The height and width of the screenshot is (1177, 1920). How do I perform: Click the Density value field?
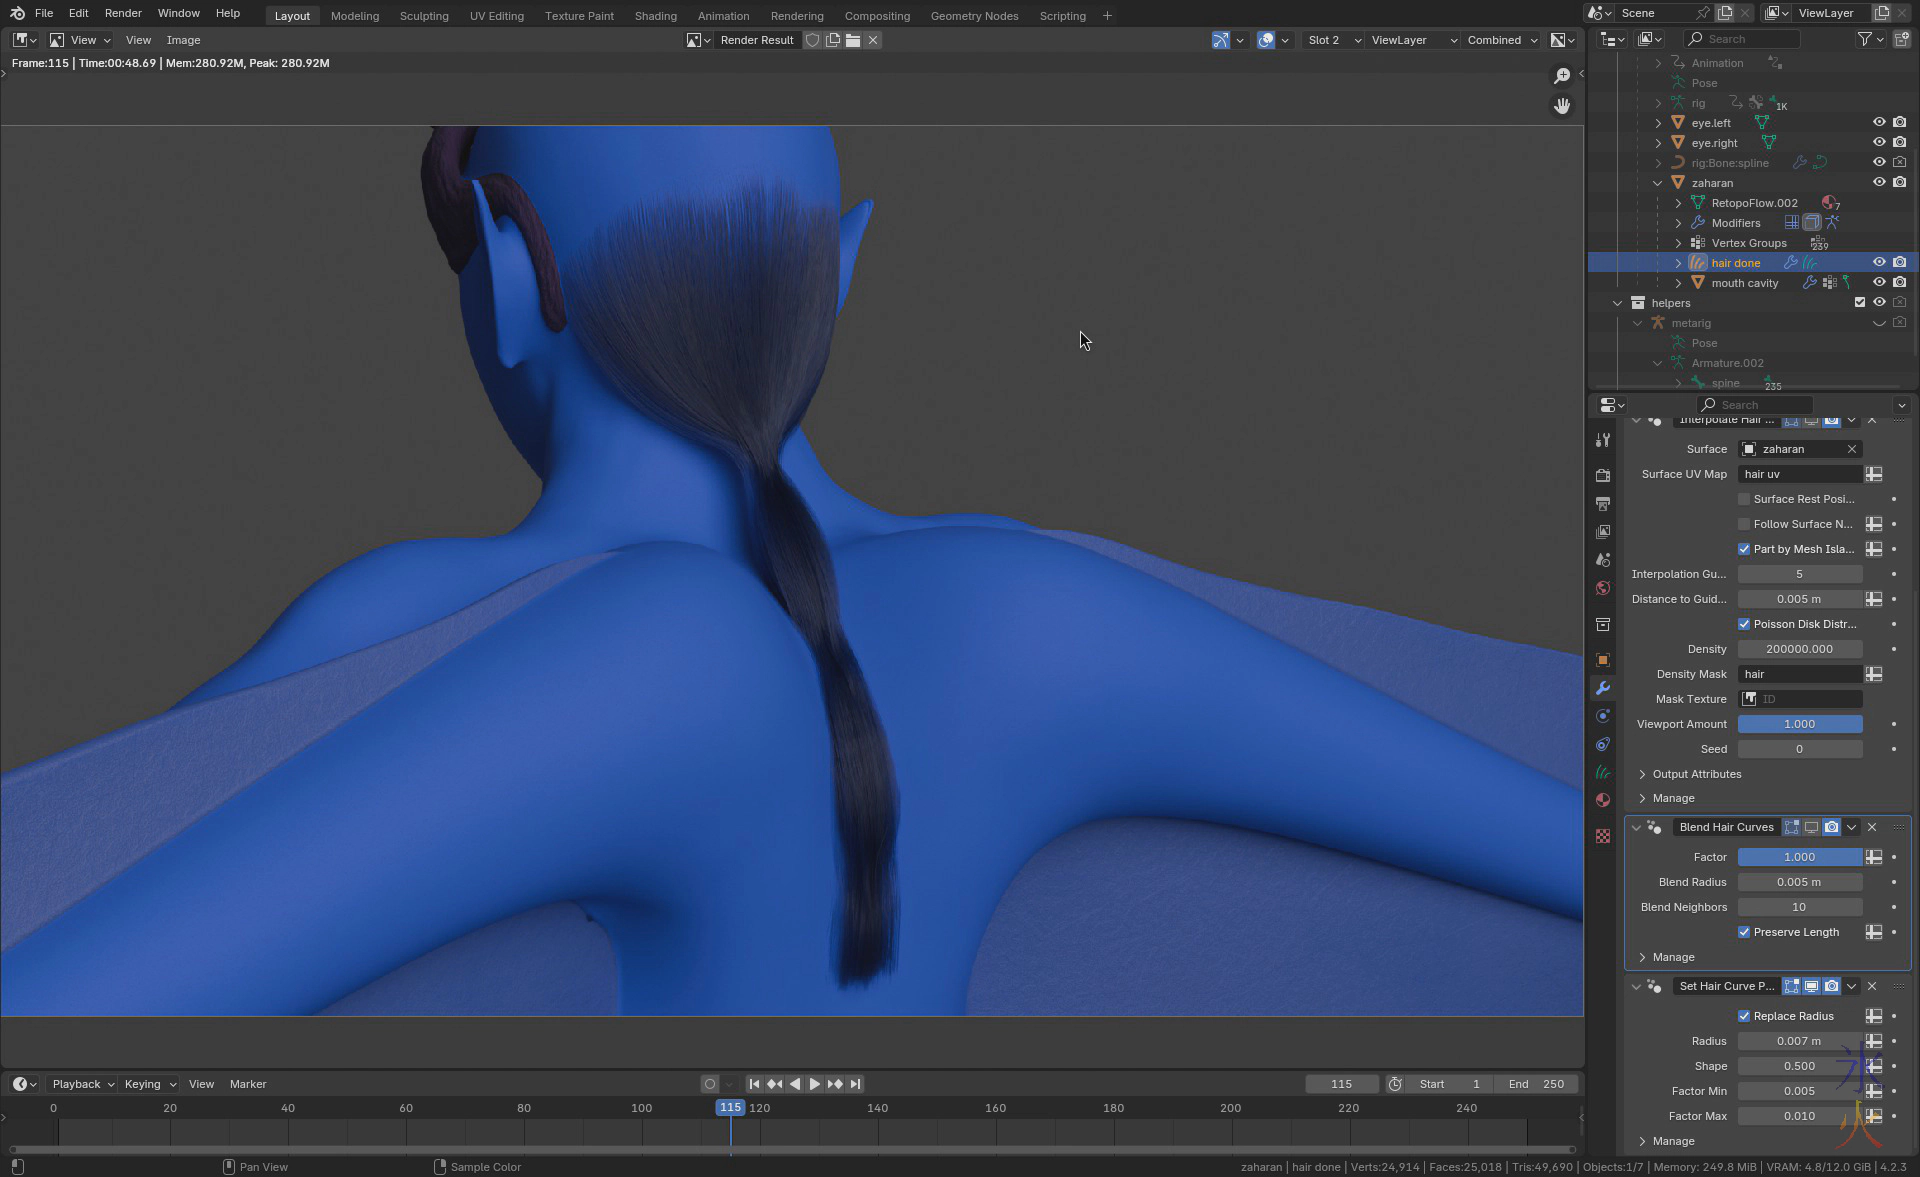1800,649
